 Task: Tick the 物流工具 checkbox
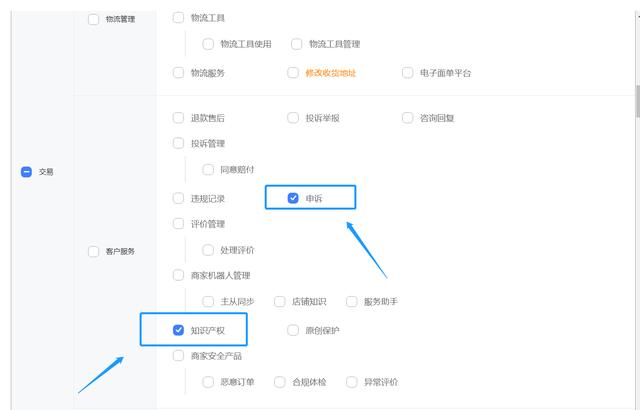click(179, 18)
